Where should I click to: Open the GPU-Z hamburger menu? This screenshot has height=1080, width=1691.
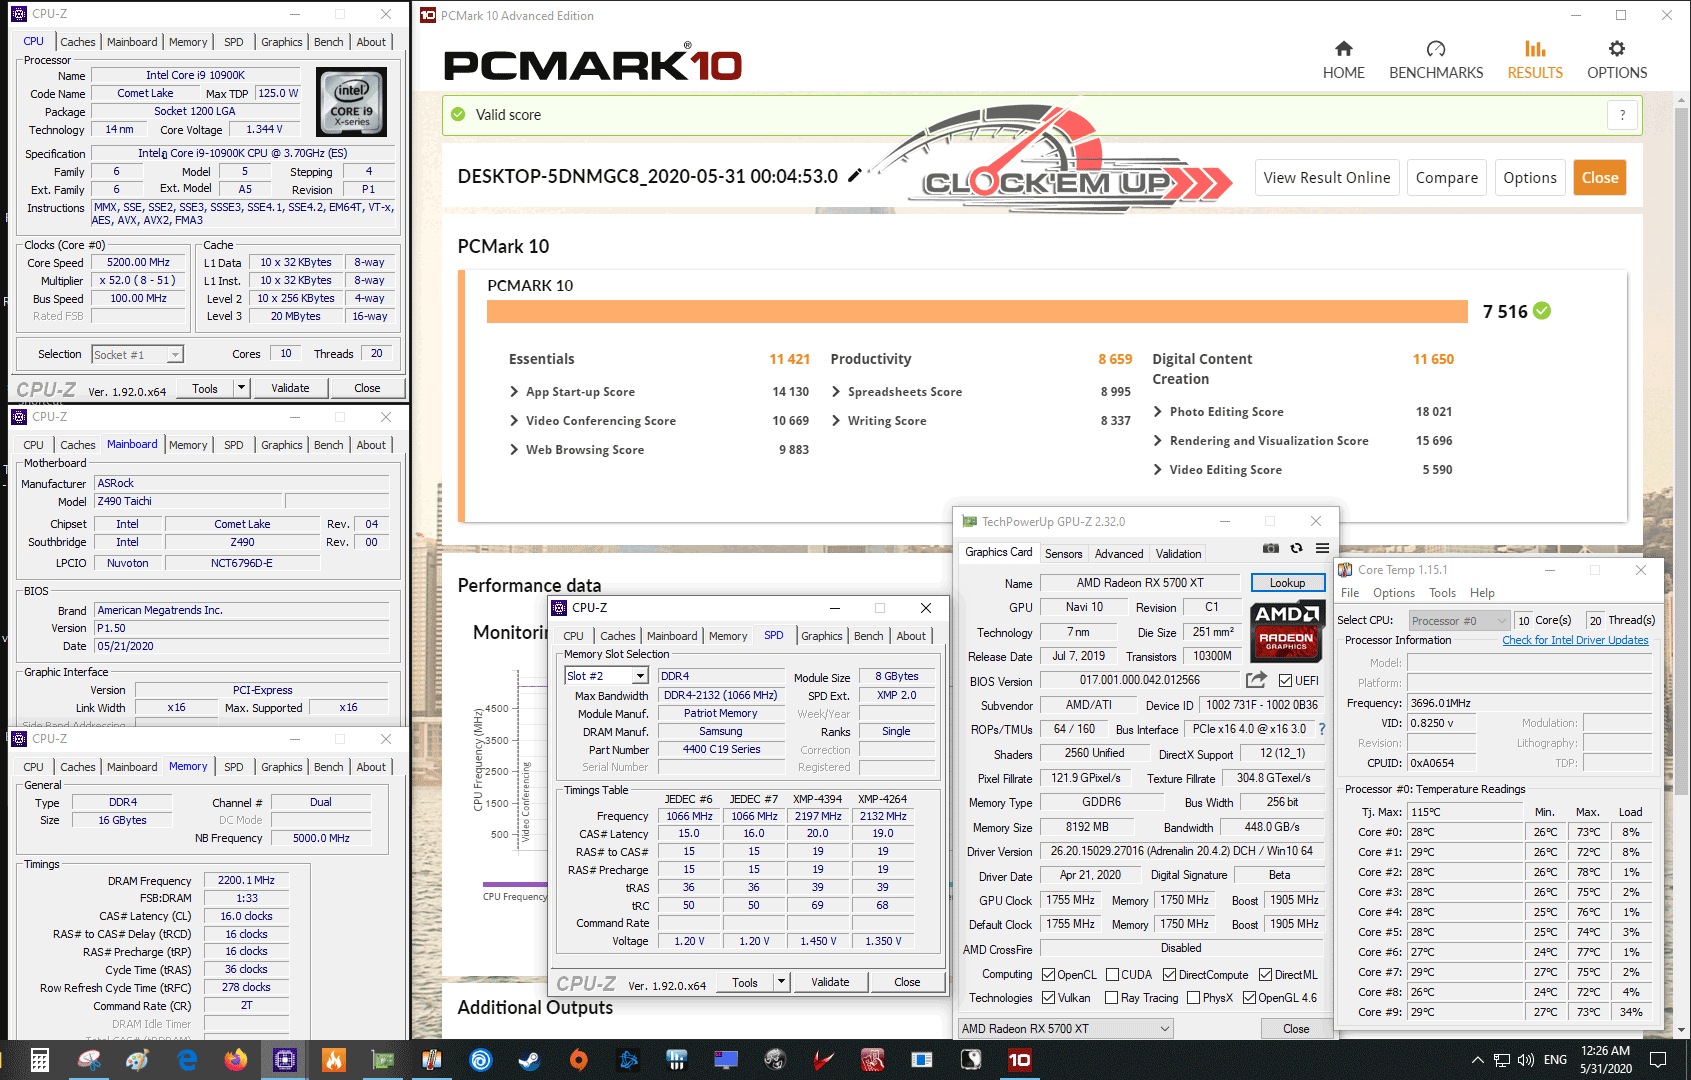click(x=1322, y=548)
